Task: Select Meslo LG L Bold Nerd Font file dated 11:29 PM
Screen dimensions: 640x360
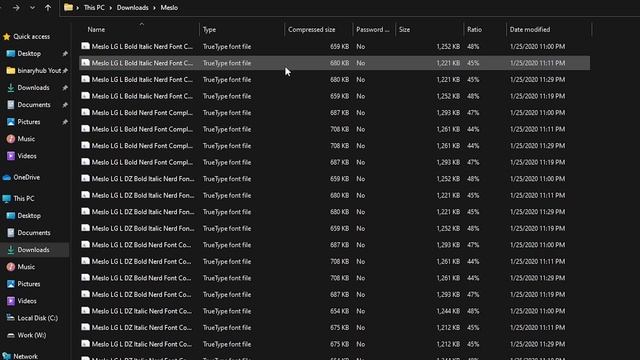Action: [x=334, y=146]
